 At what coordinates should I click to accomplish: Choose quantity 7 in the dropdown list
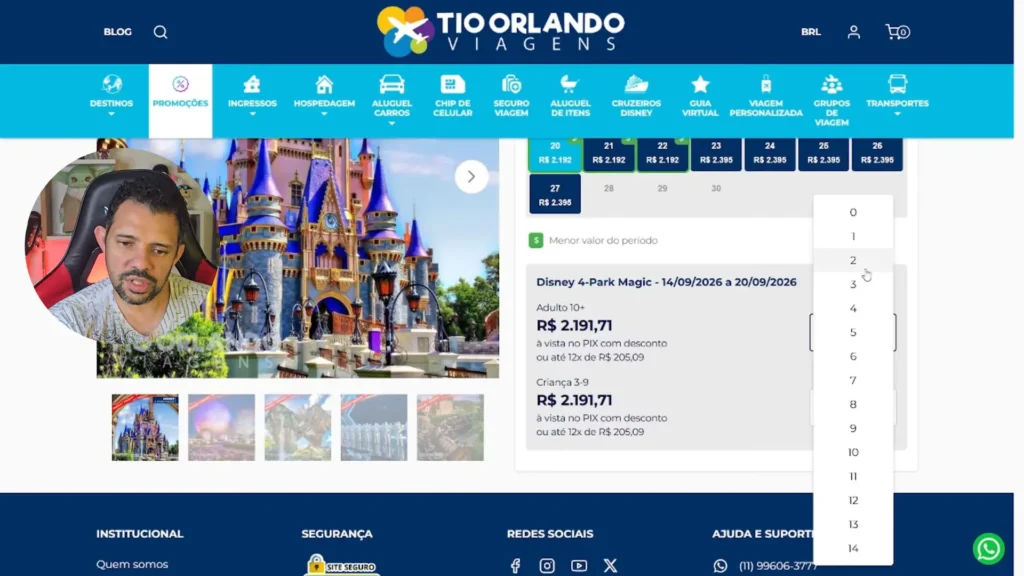853,381
